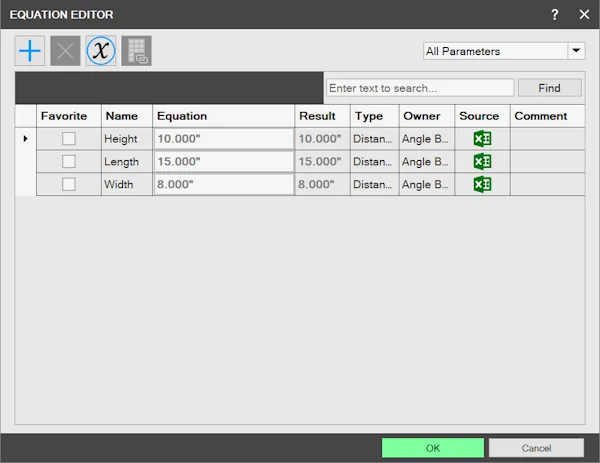600x463 pixels.
Task: Open the Excel source icon for Length
Action: pos(482,161)
